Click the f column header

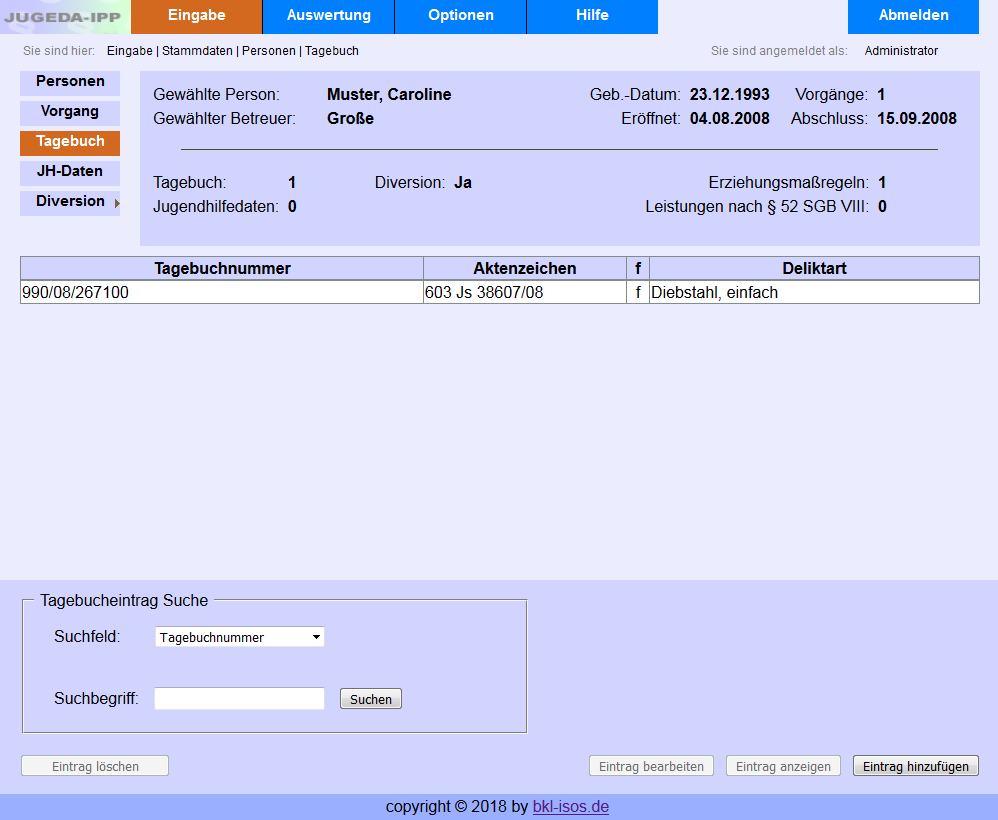(x=638, y=268)
